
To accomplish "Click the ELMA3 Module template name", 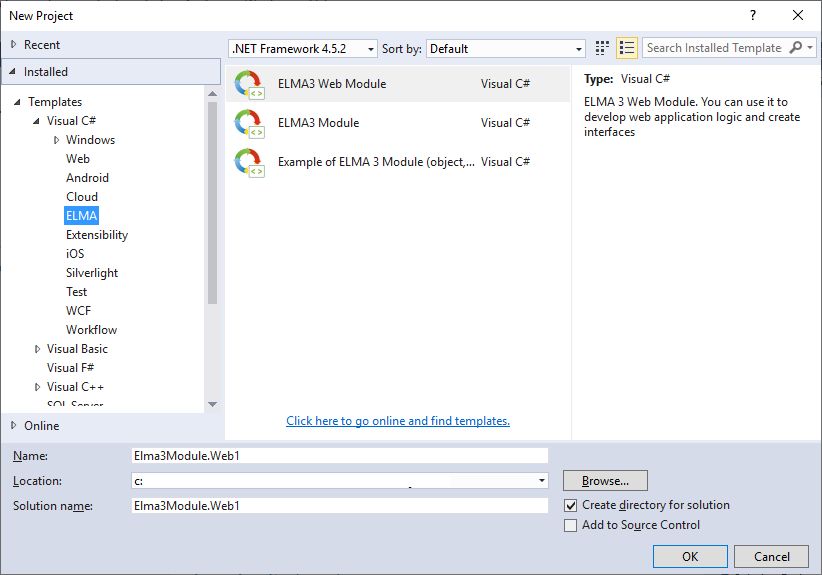I will tap(318, 123).
